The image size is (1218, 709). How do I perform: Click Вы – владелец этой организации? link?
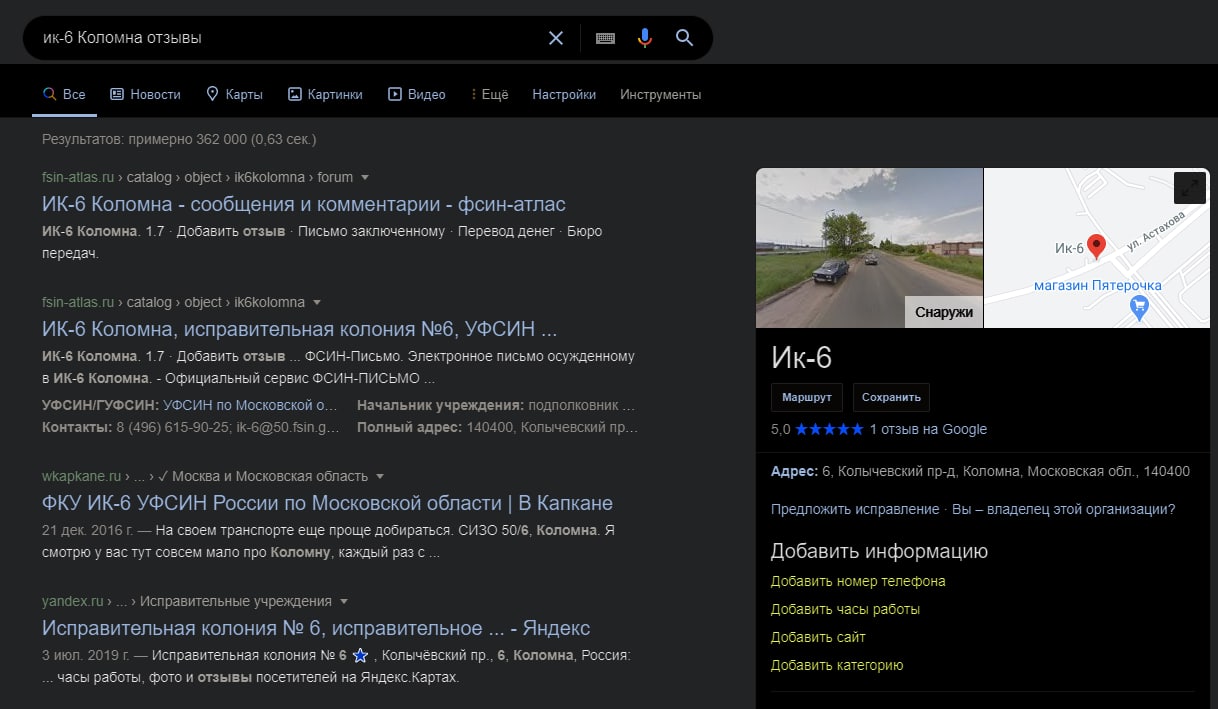1063,509
